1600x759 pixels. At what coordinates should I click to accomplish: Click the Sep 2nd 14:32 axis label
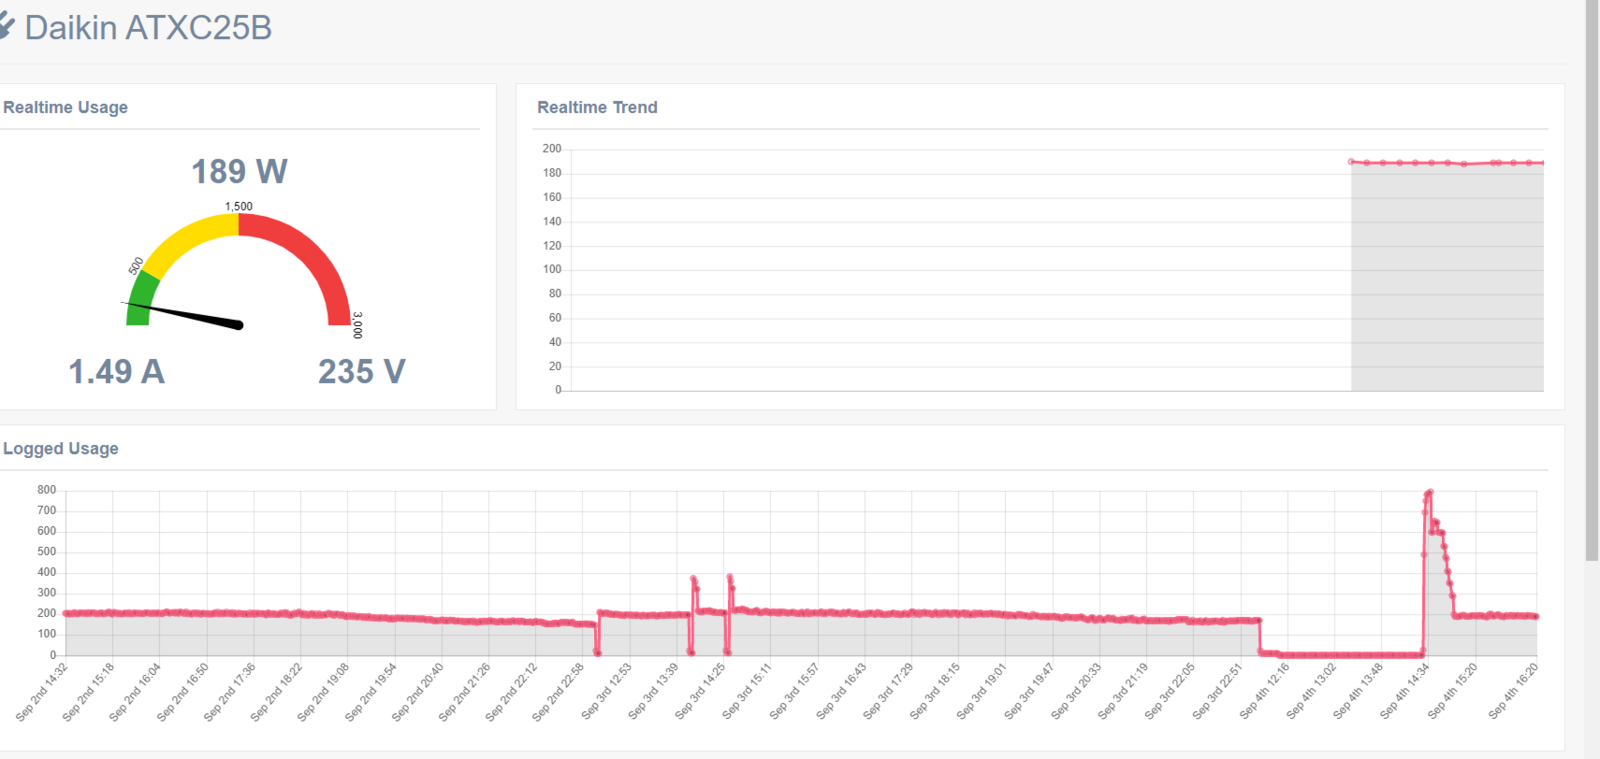pos(42,691)
